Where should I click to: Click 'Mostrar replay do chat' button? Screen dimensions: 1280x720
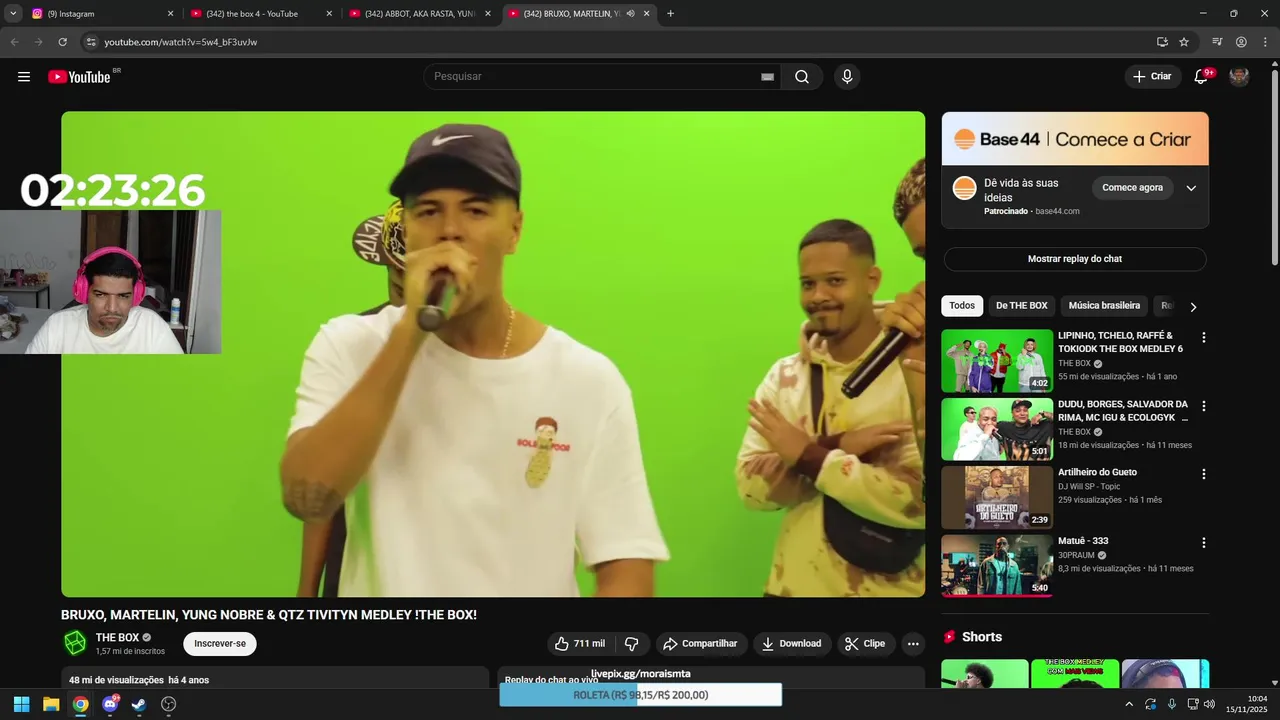pyautogui.click(x=1075, y=259)
